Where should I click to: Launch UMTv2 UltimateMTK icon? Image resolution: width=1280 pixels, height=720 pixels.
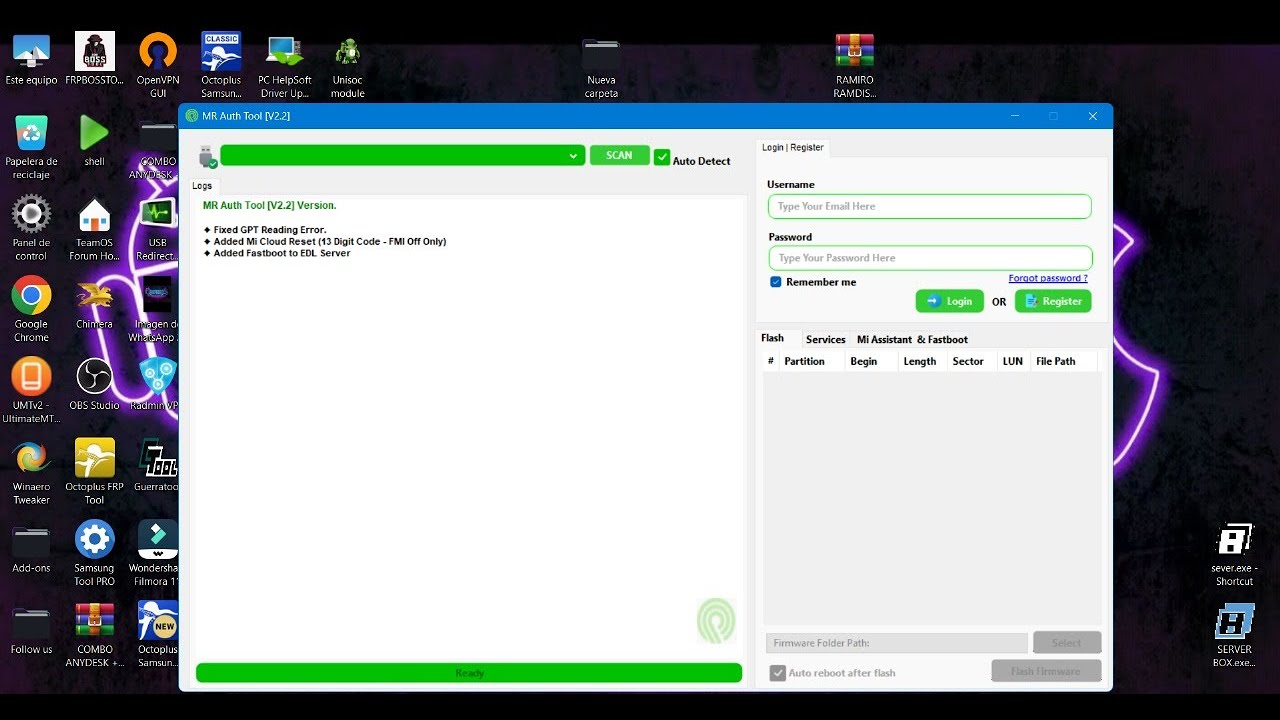click(31, 390)
